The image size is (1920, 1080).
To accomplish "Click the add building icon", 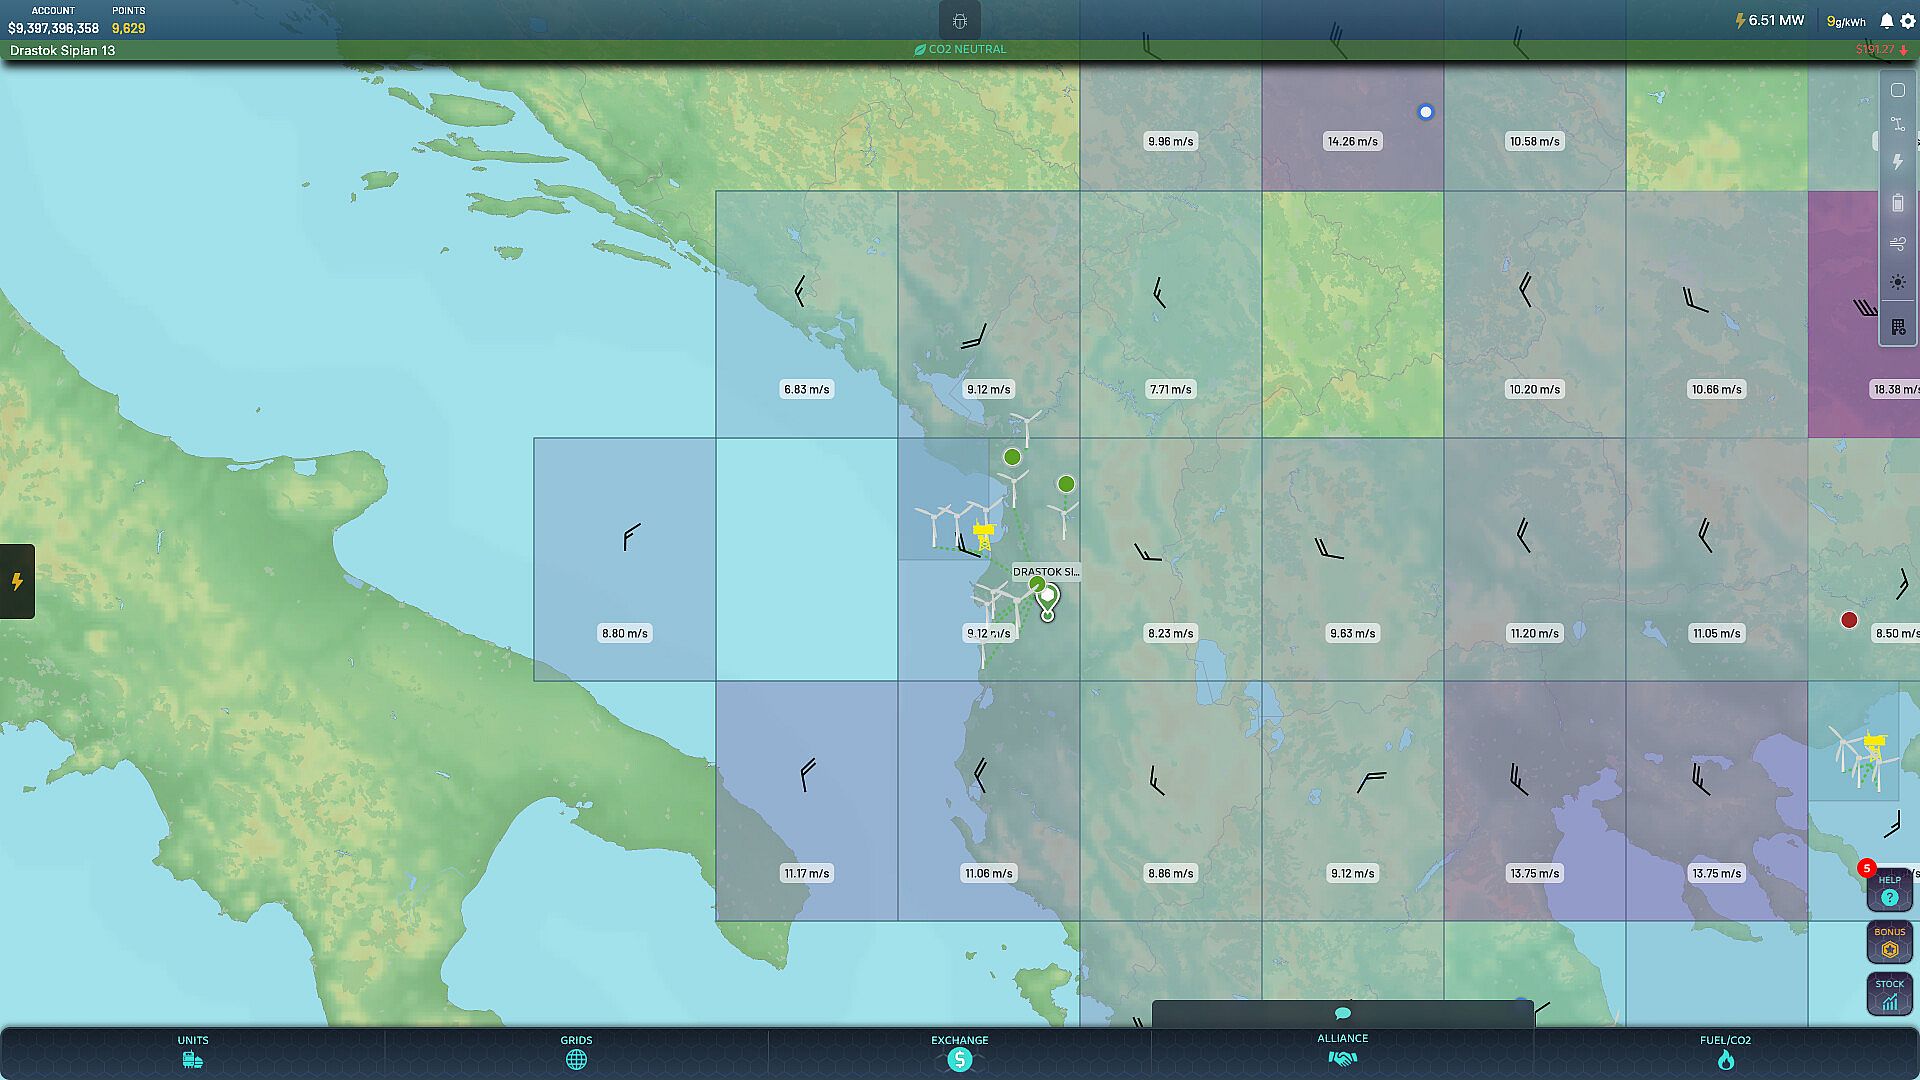I will point(1897,327).
